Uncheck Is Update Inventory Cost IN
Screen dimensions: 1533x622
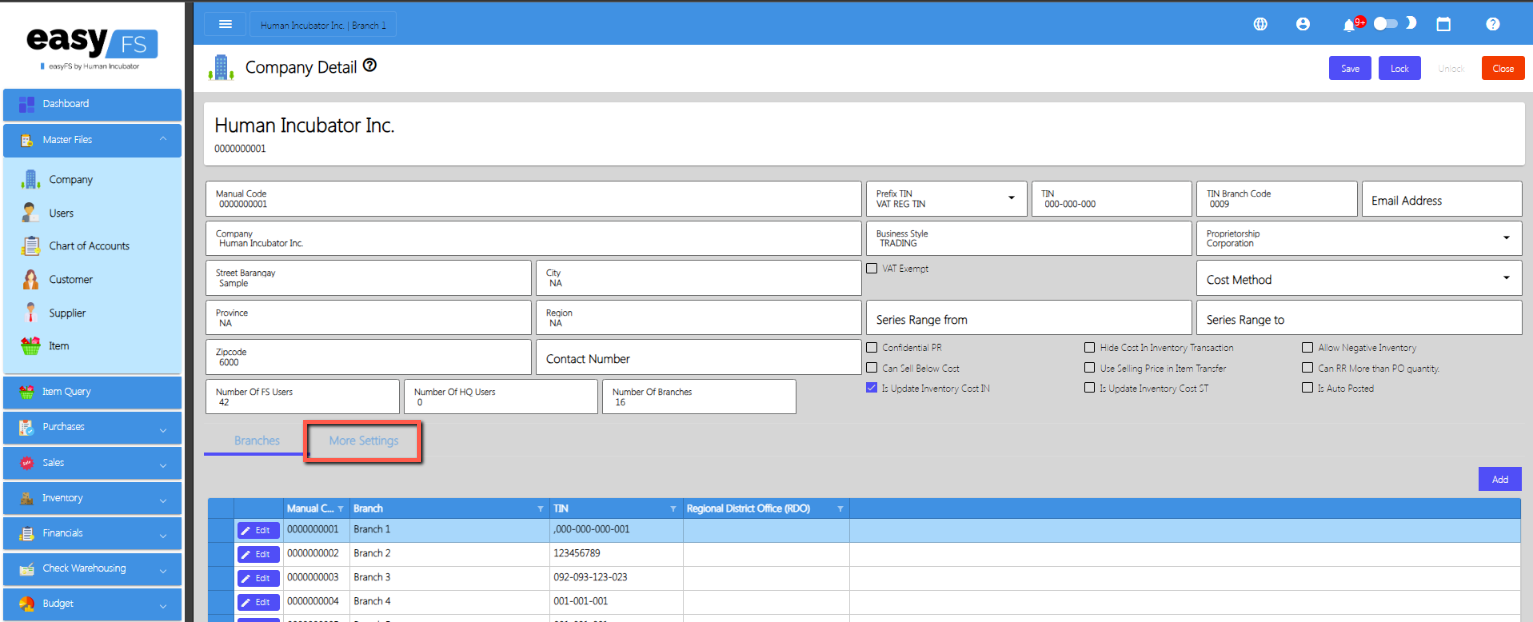pos(872,388)
